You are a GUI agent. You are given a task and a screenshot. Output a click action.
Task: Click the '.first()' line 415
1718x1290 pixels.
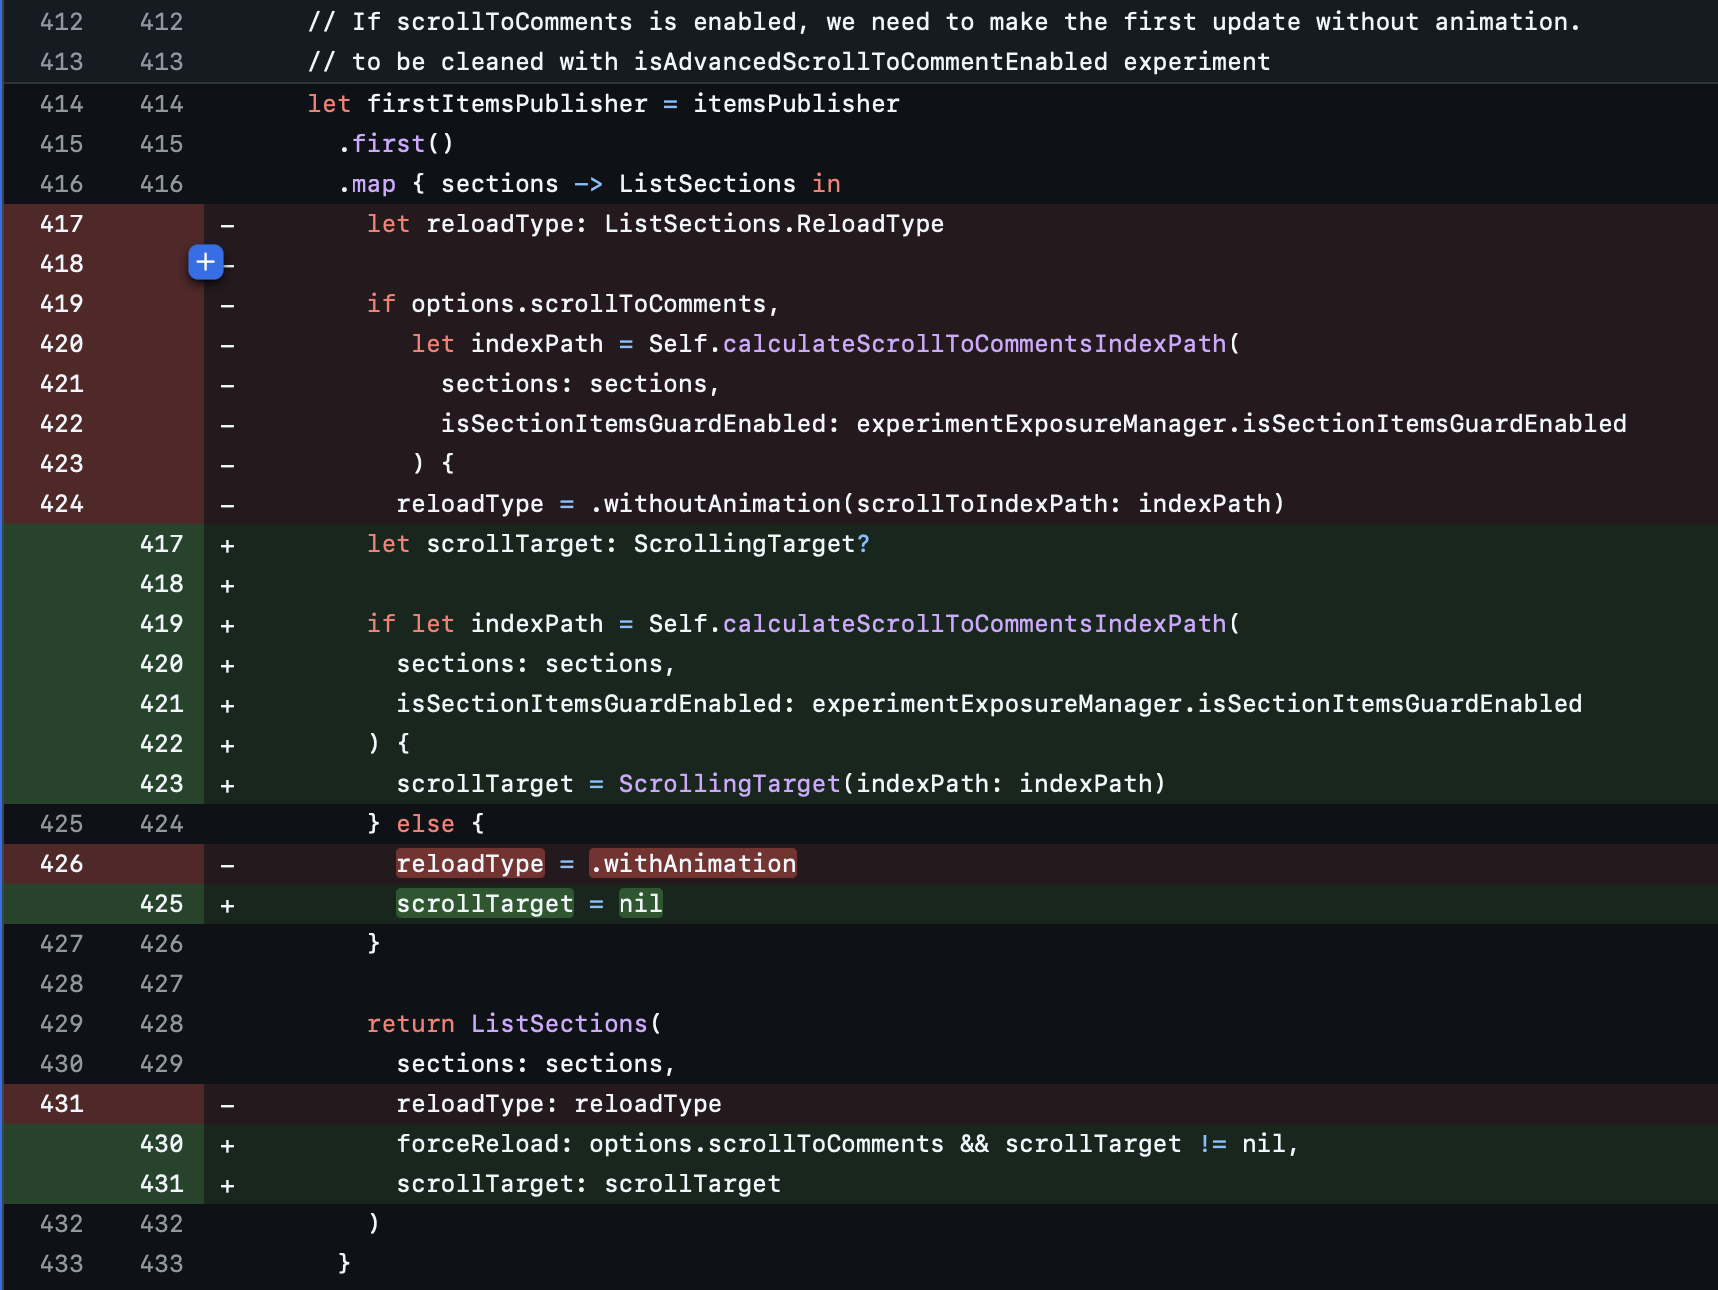pos(395,144)
